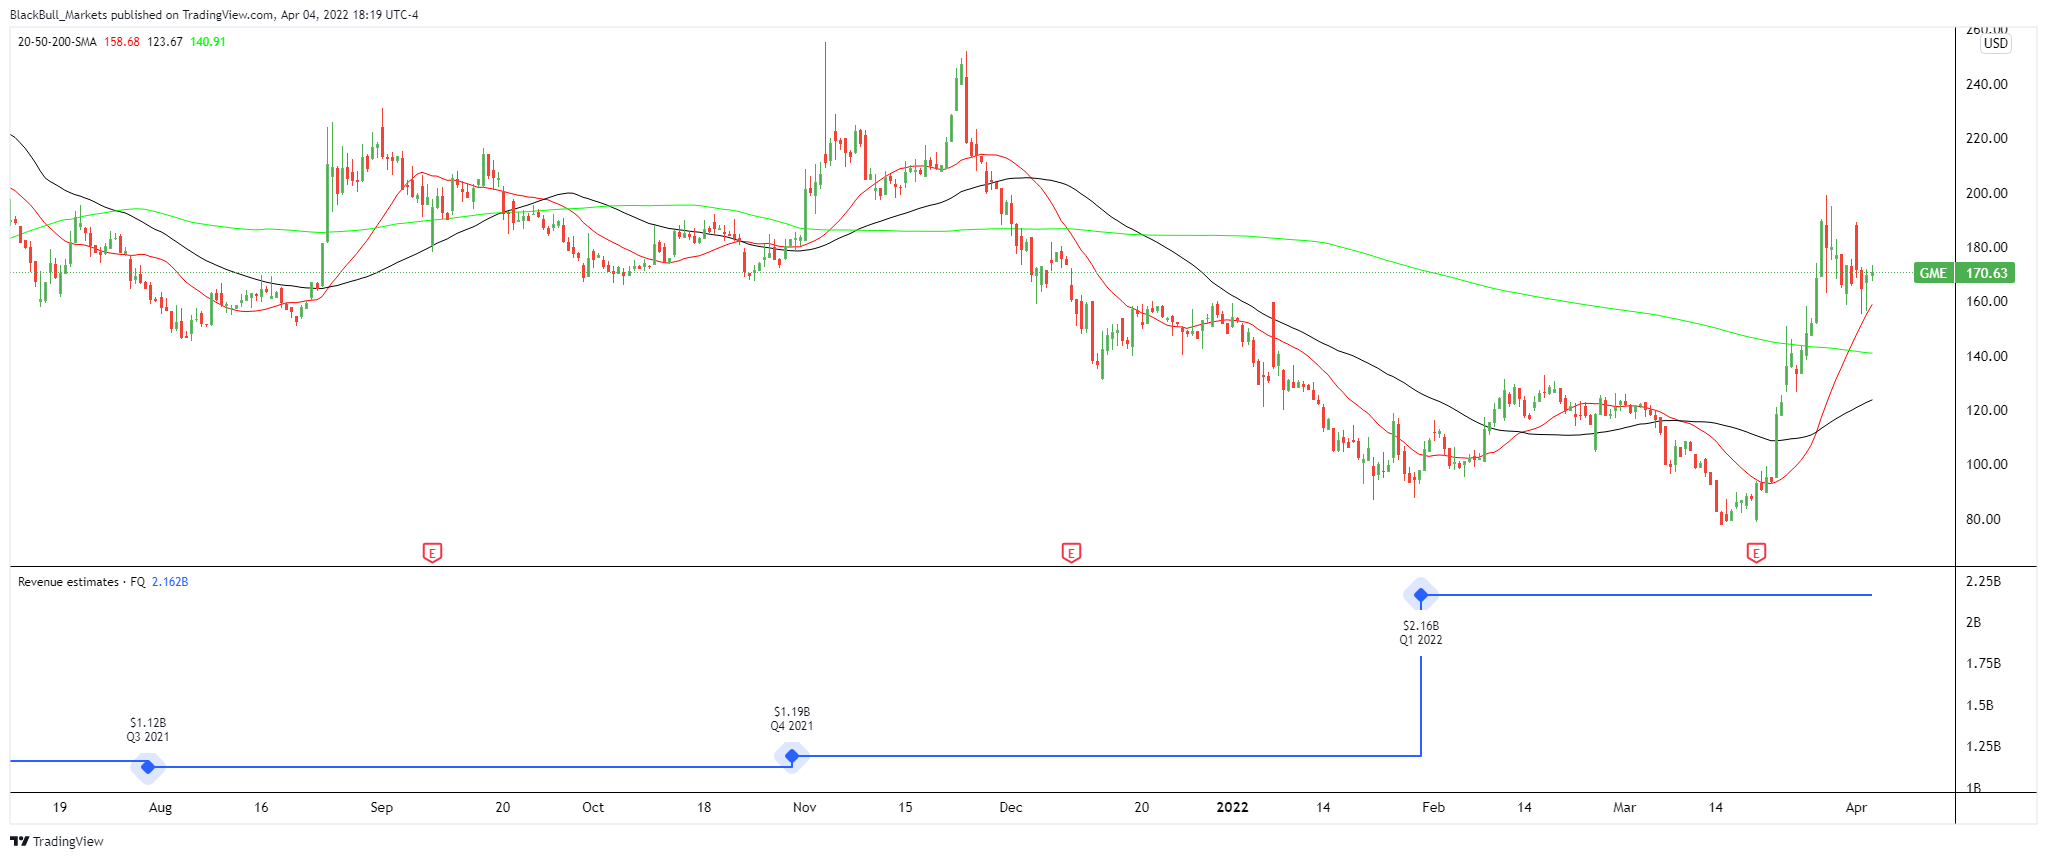Click the 200.00 level on price axis
The image size is (2047, 859).
coord(1986,193)
